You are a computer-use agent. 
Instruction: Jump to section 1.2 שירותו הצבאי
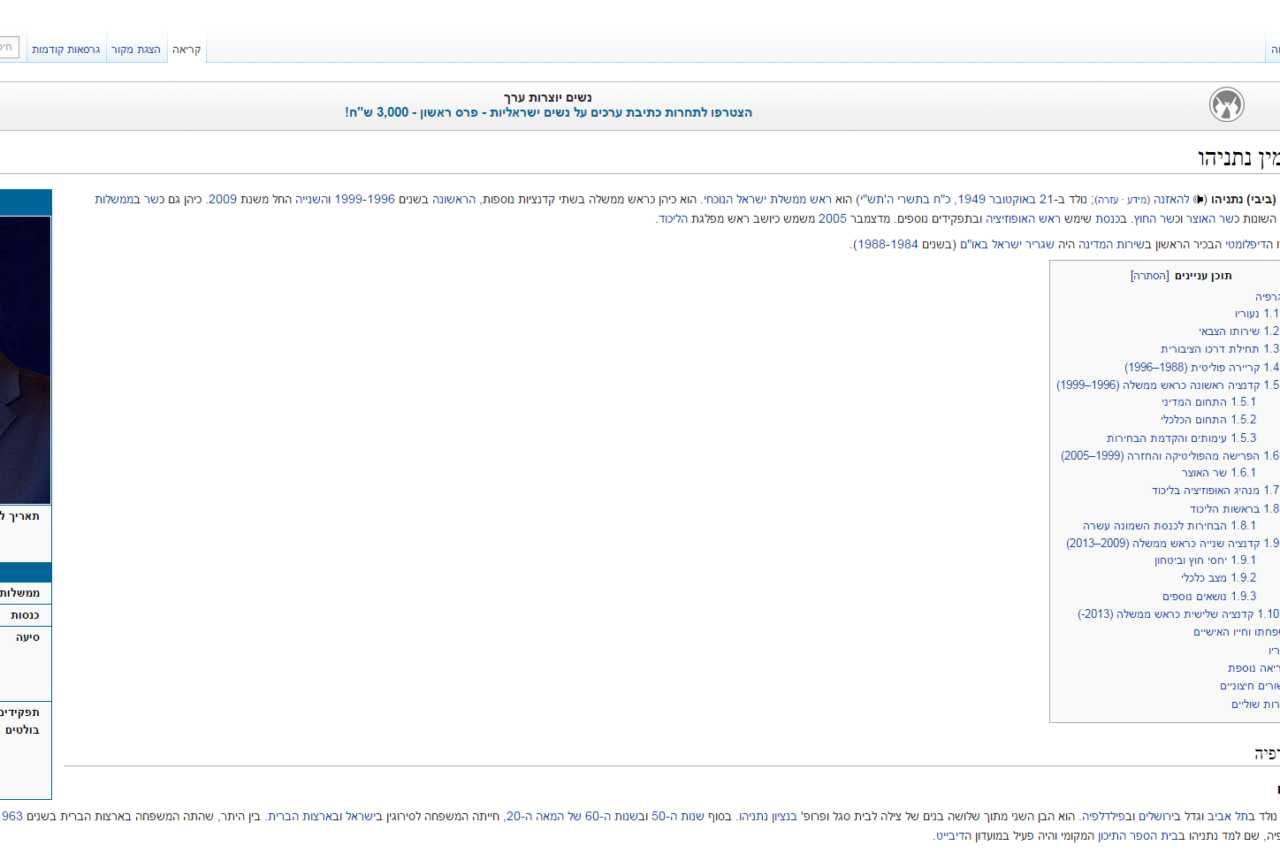point(1239,331)
